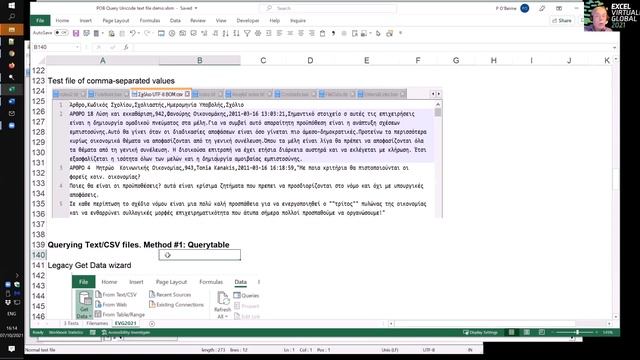Viewport: 640px width, 360px height.
Task: Click Page Break Preview icon in status bar
Action: pyautogui.click(x=542, y=332)
